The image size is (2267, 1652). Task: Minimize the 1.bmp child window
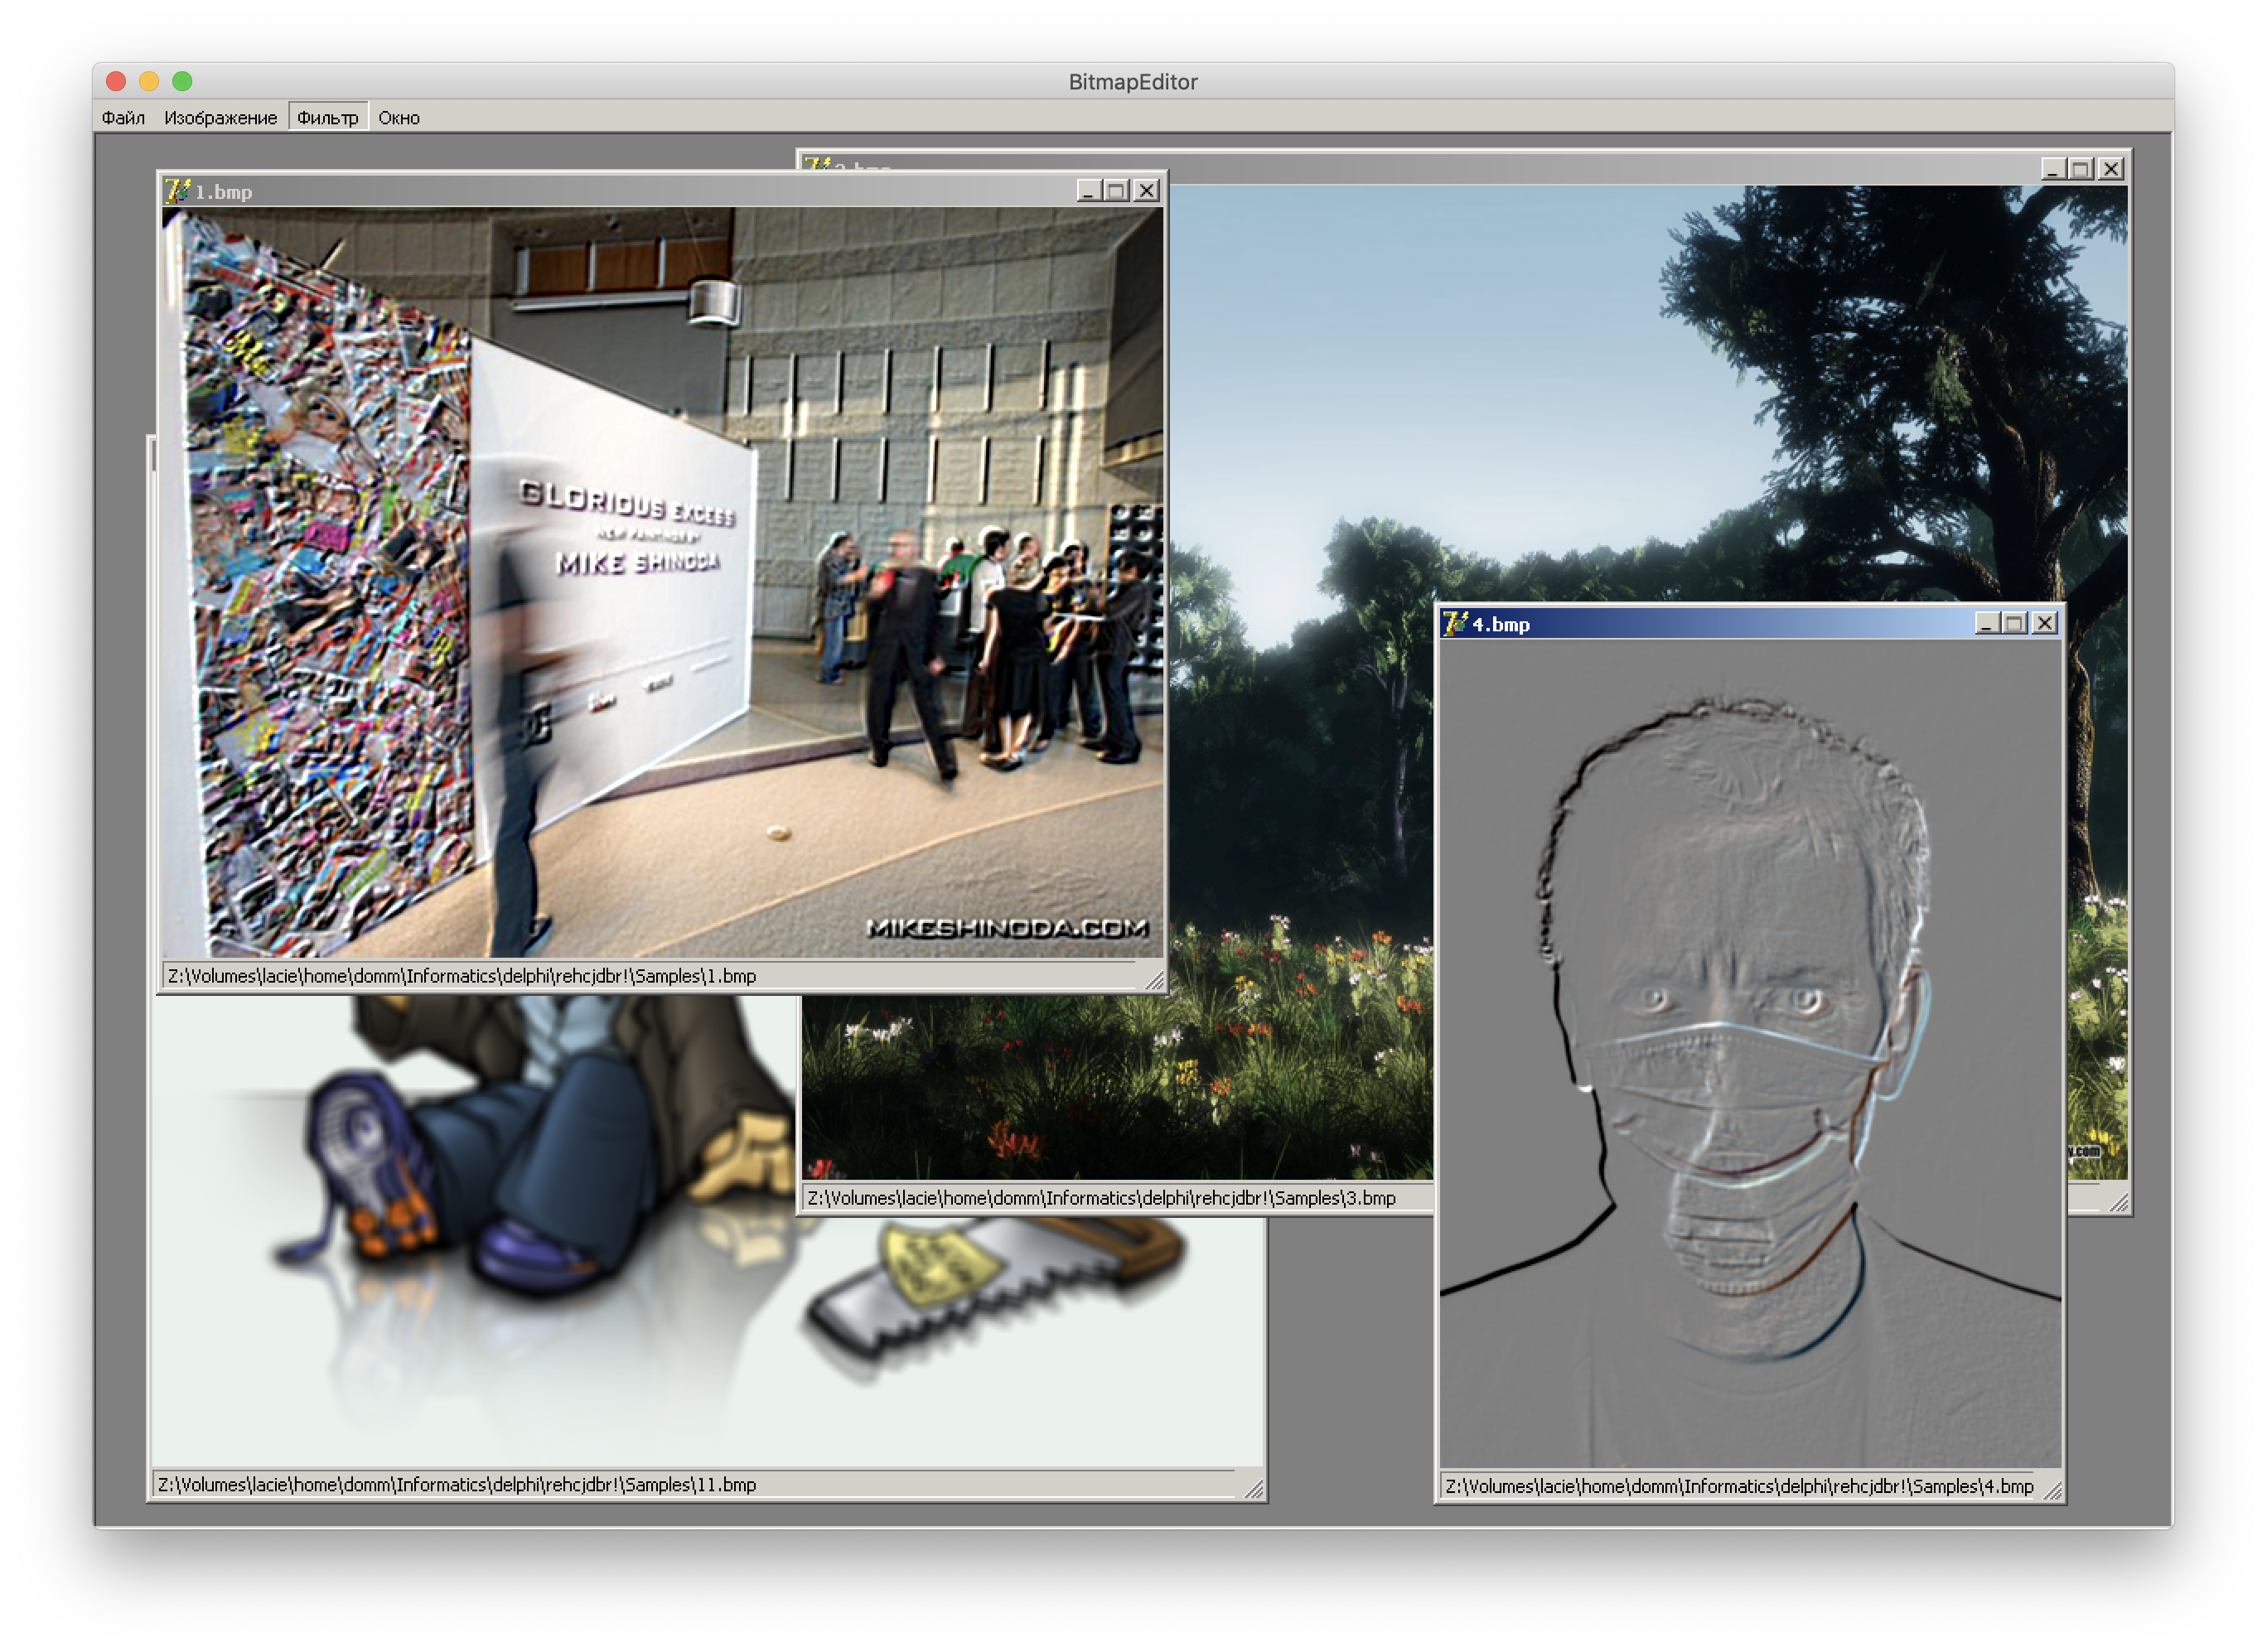[x=1089, y=191]
